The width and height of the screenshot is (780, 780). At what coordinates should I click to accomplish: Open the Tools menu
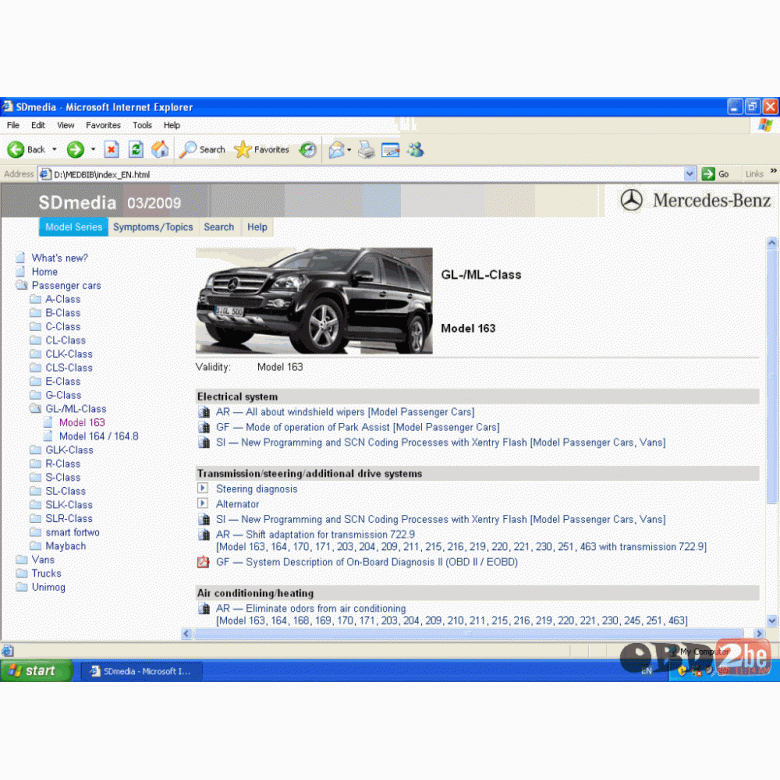tap(142, 125)
